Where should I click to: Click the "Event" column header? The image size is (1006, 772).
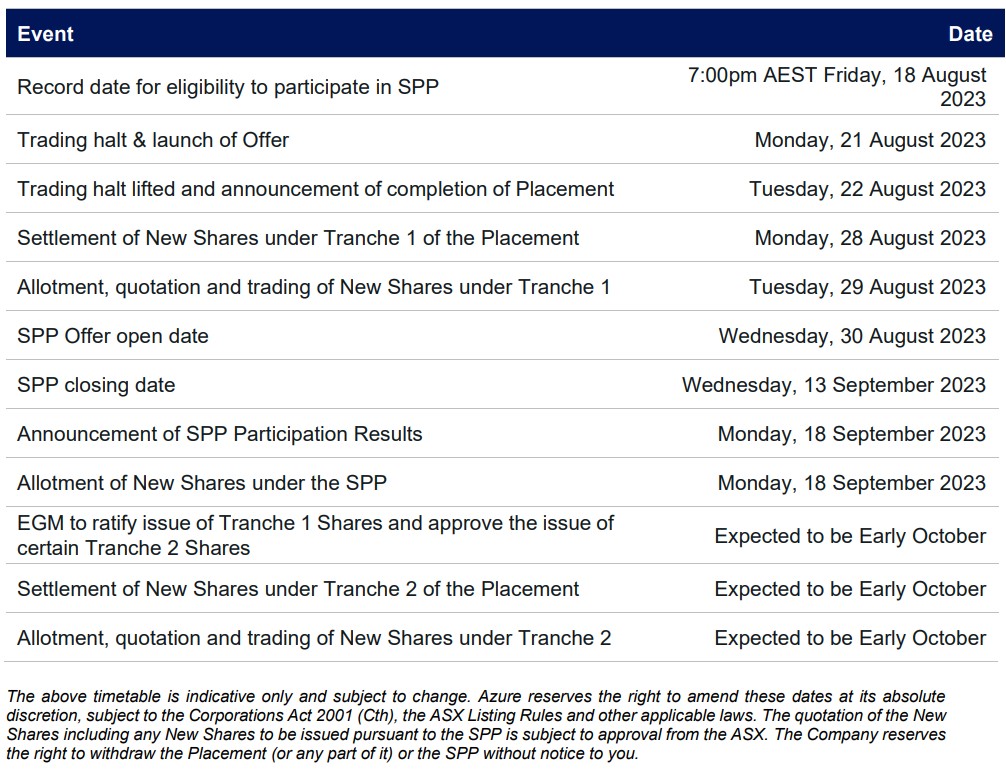point(45,34)
